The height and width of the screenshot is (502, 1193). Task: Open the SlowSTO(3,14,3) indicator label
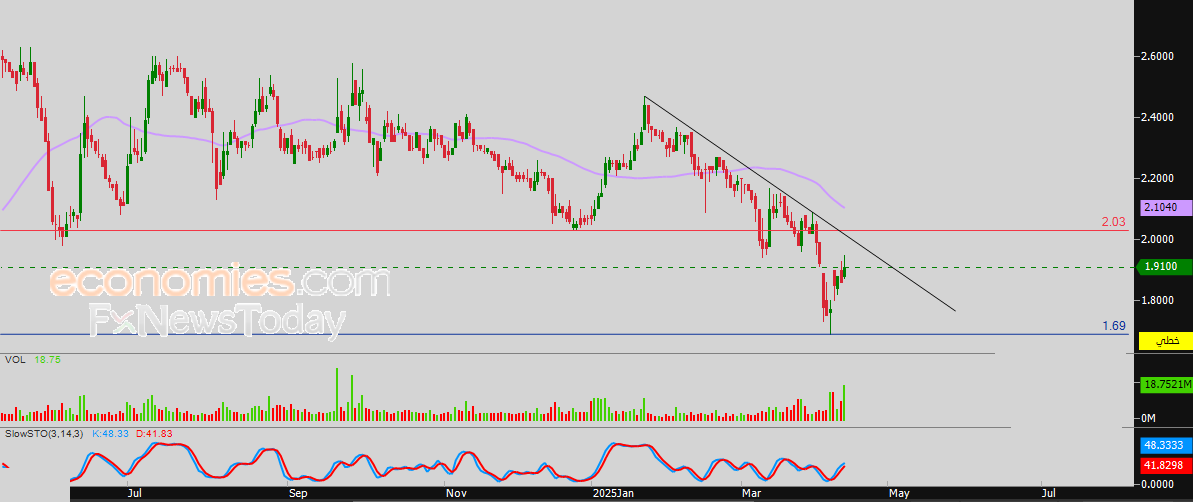click(45, 434)
